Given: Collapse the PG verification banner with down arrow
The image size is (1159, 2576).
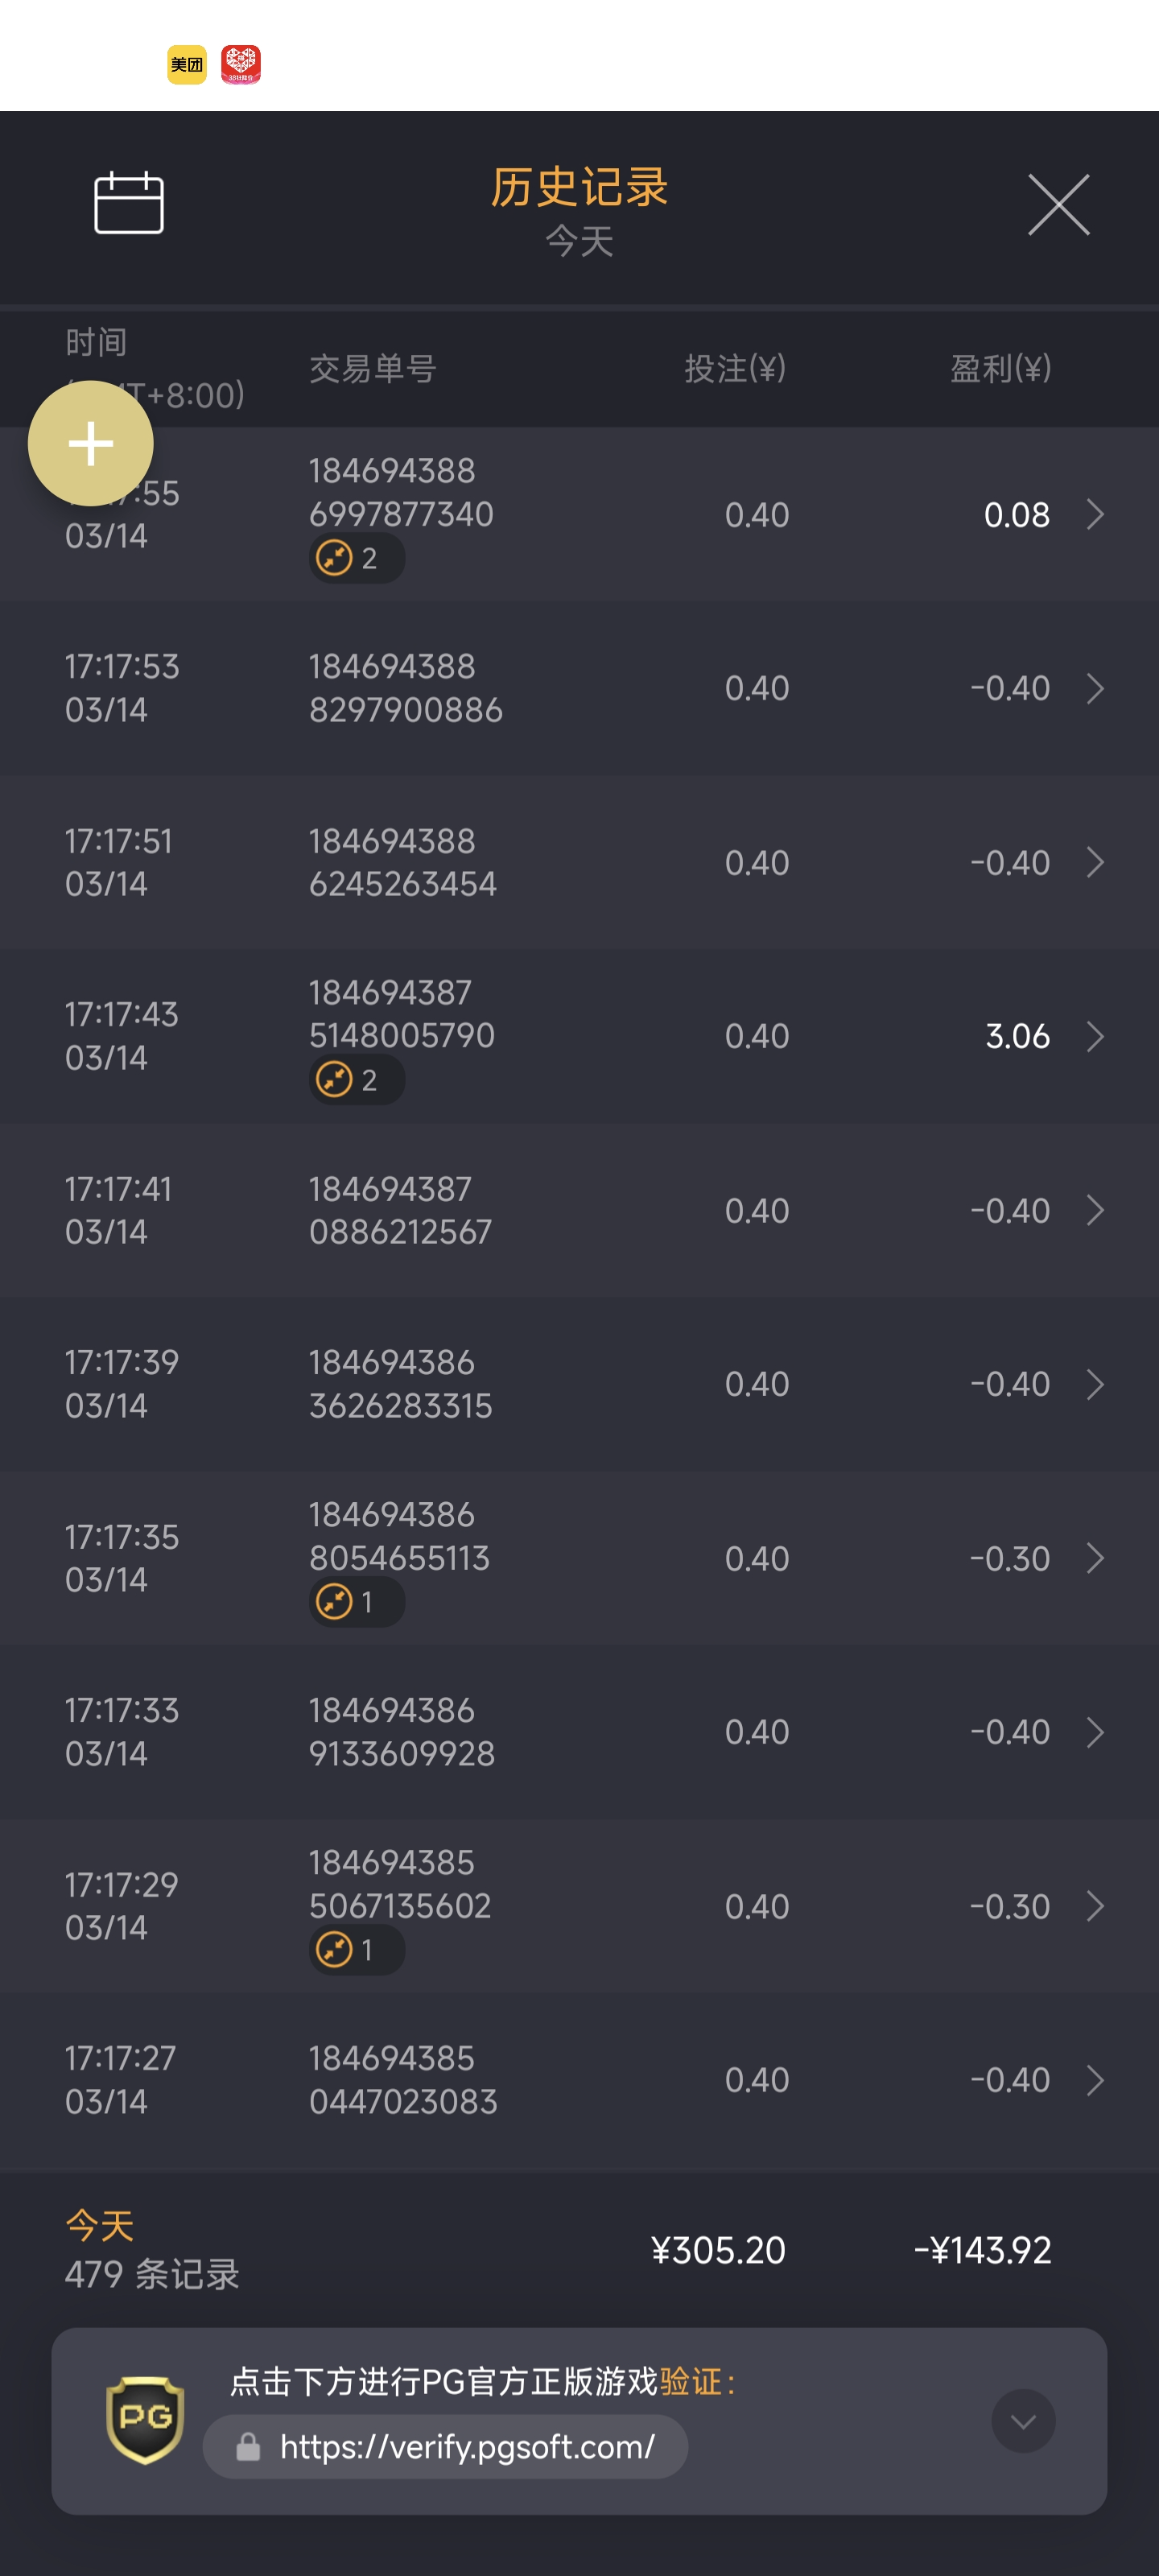Looking at the screenshot, I should tap(1023, 2421).
